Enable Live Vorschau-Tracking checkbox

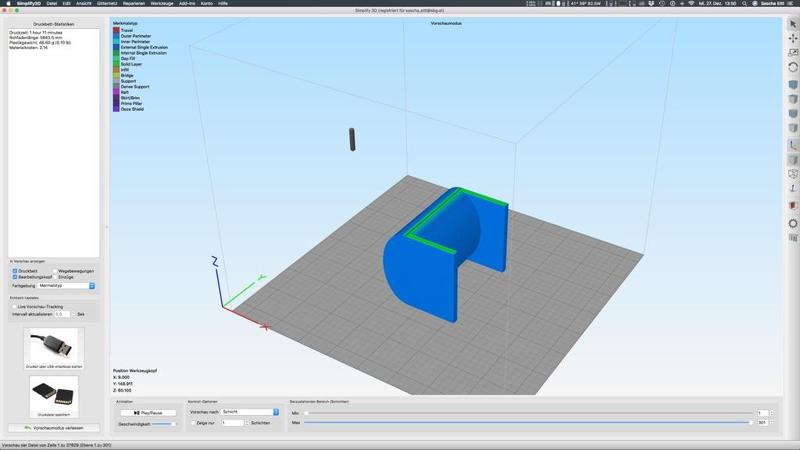click(14, 307)
